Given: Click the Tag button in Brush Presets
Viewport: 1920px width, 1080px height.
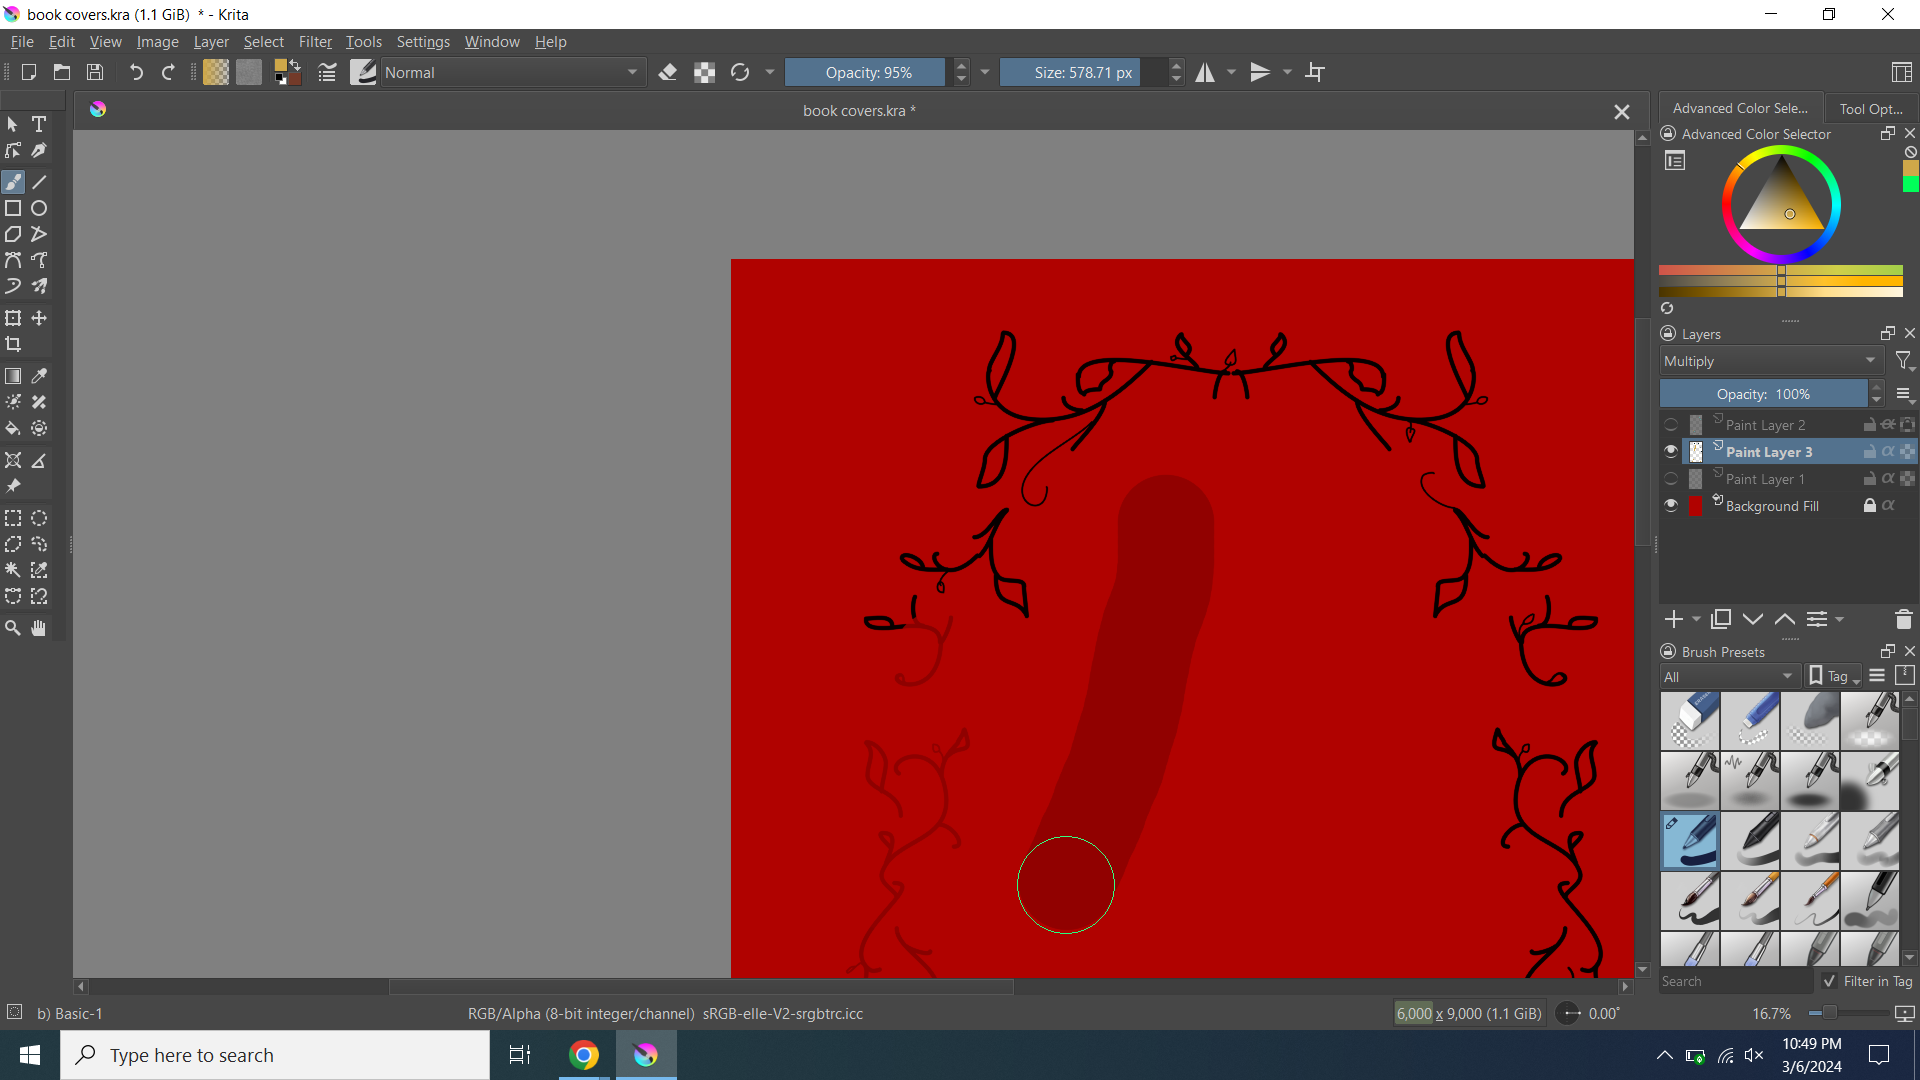Looking at the screenshot, I should [1835, 677].
